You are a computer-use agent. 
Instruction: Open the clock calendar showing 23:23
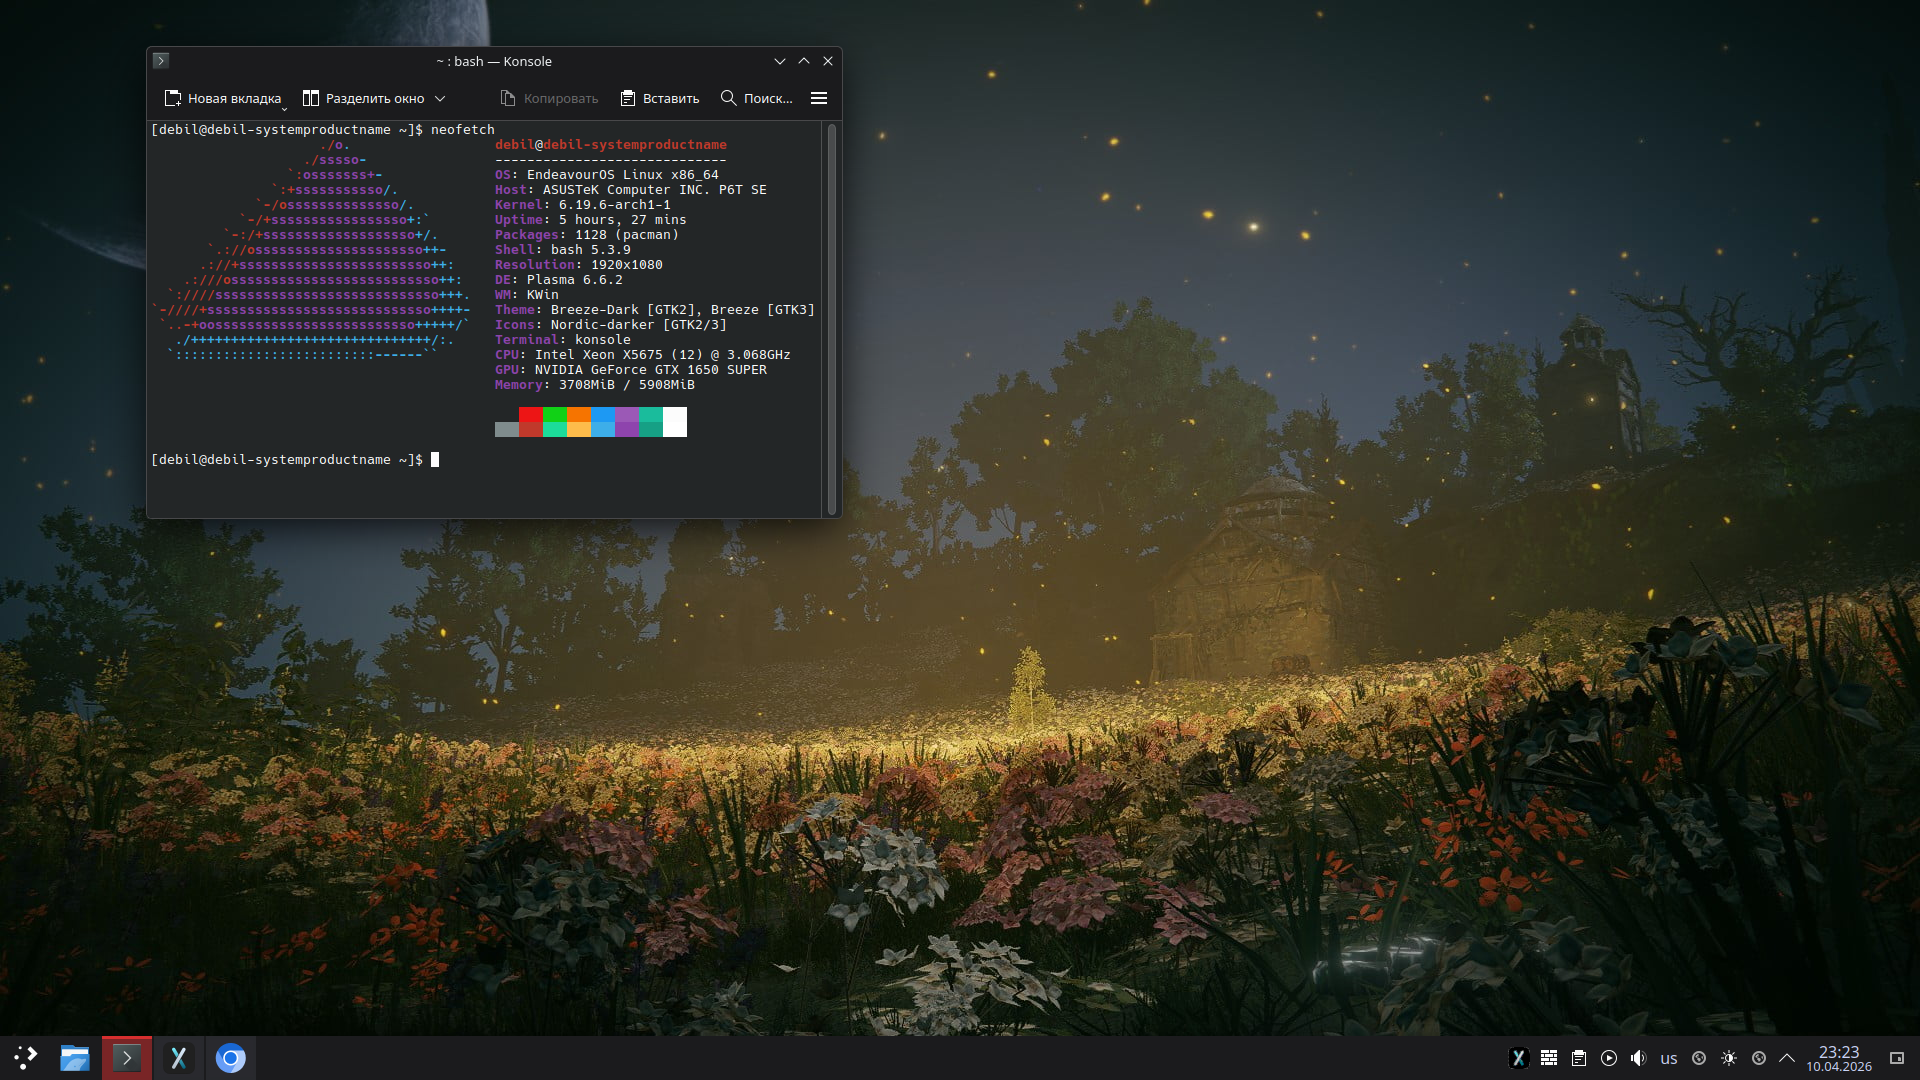click(x=1838, y=1058)
